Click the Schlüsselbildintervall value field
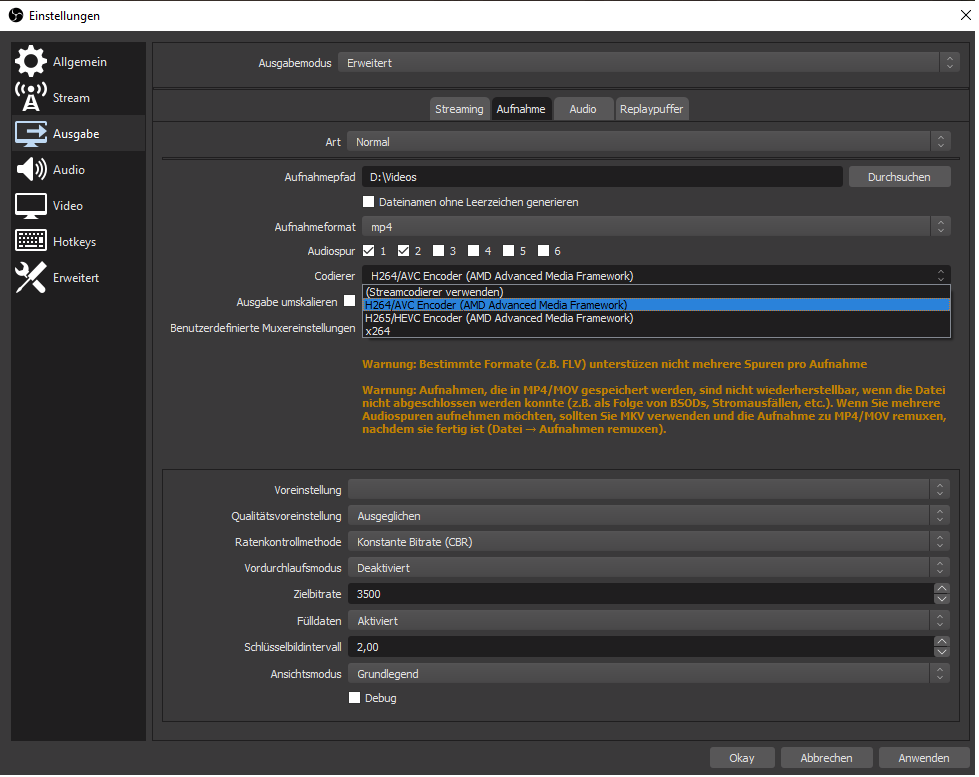Screen dimensions: 979x777 (x=641, y=647)
